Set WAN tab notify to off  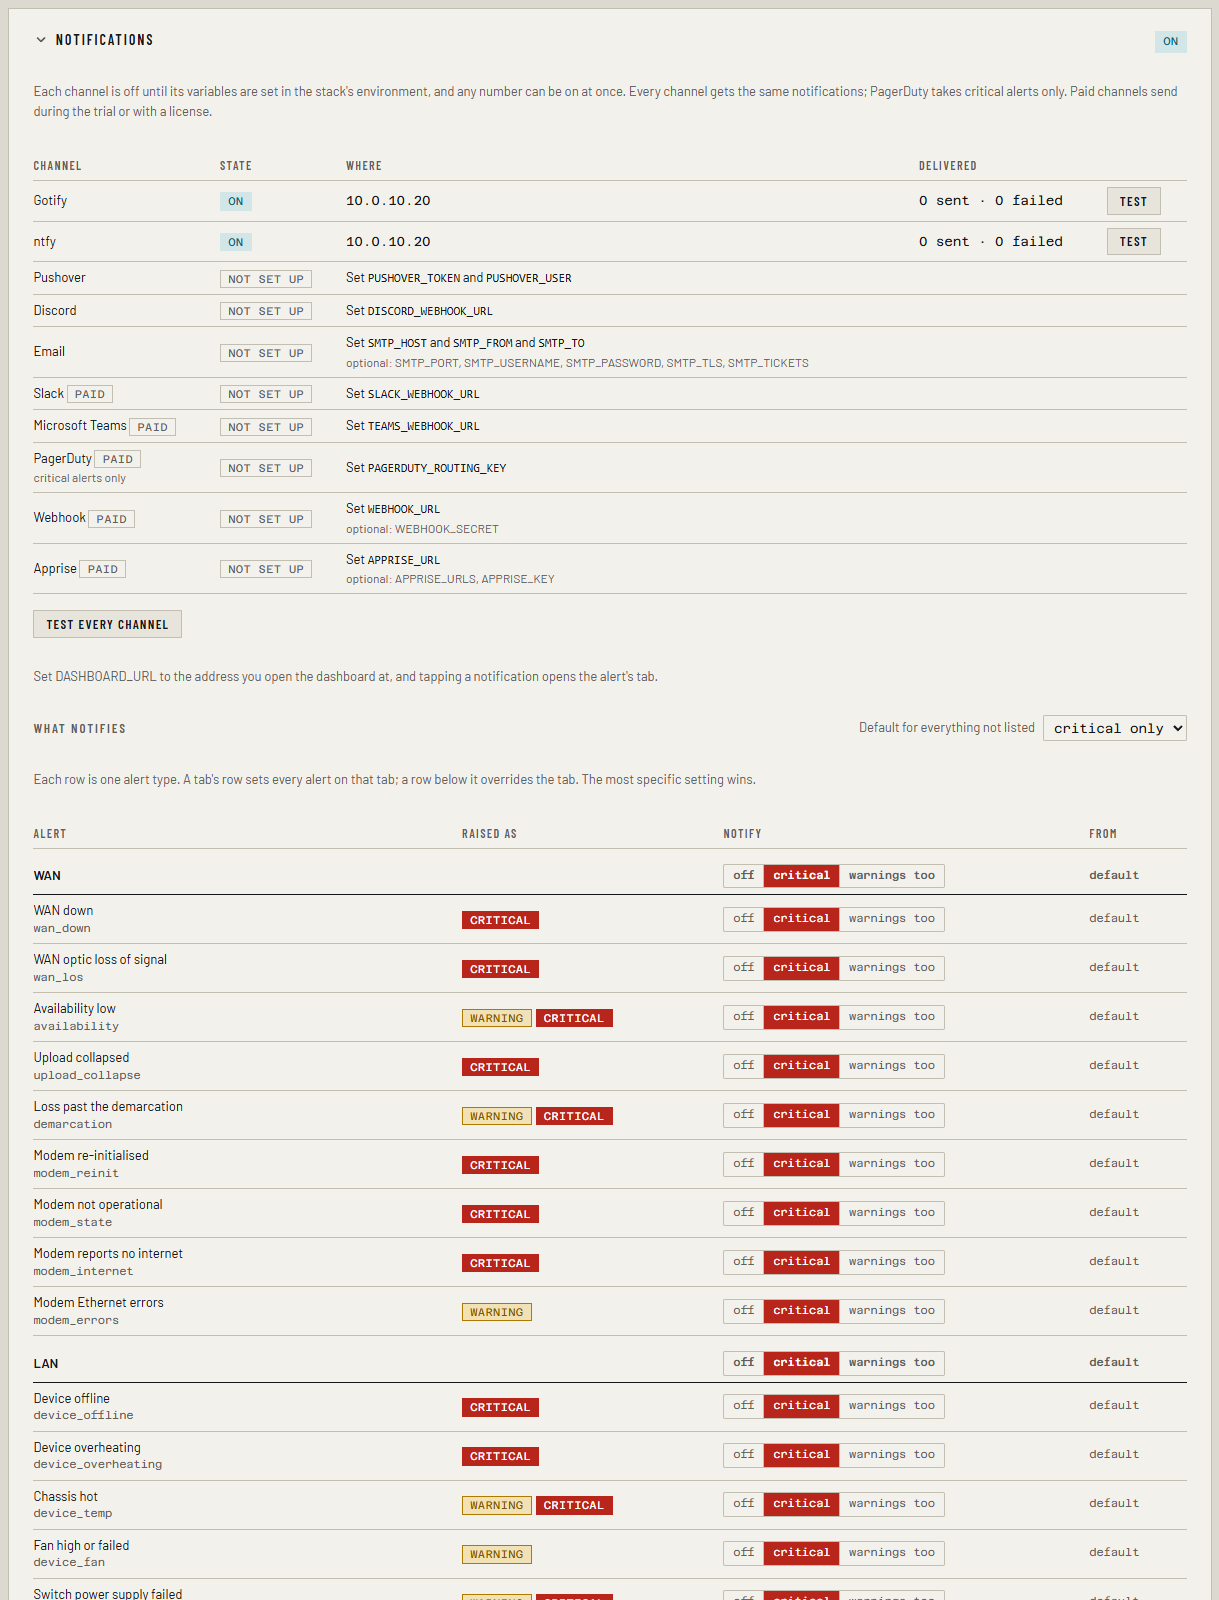point(743,875)
